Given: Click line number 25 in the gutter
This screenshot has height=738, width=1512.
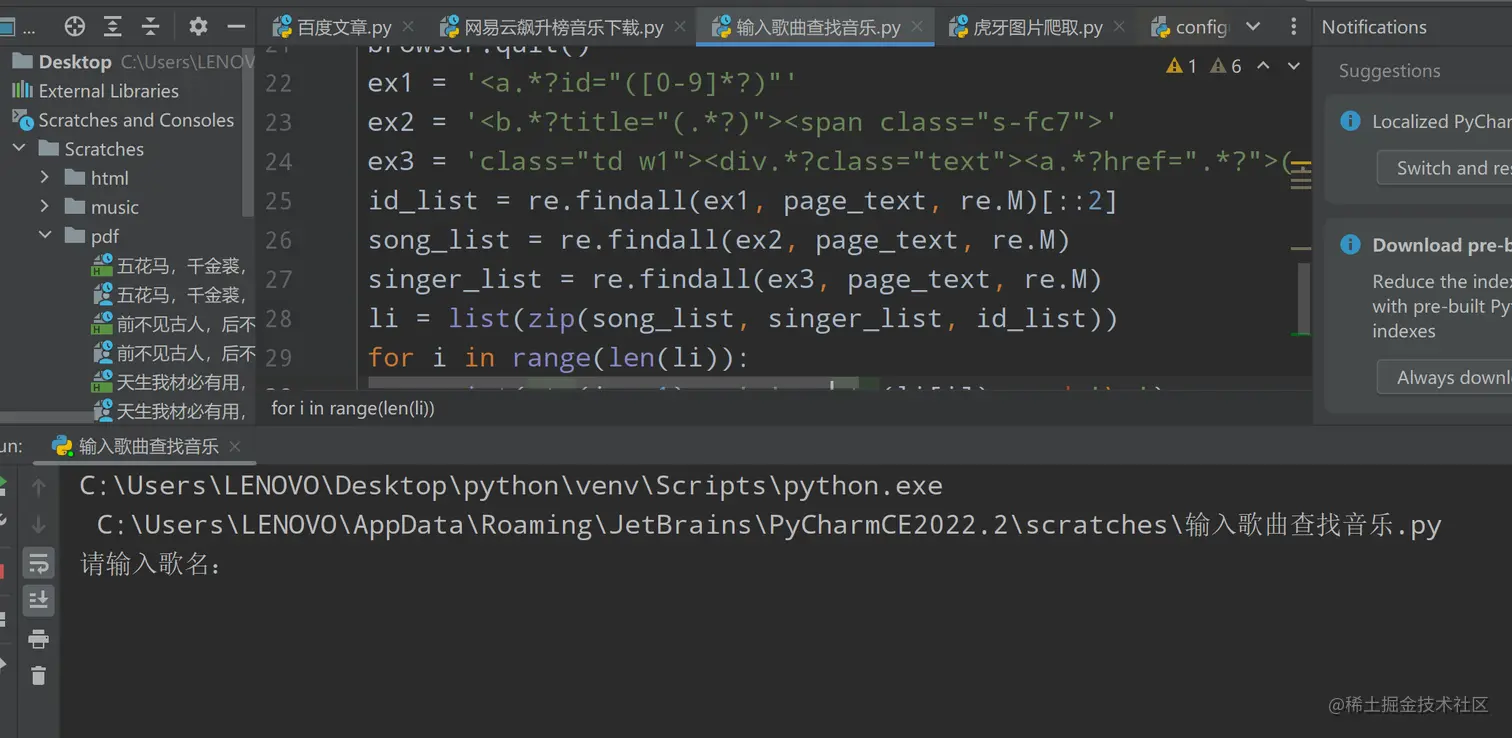Looking at the screenshot, I should coord(278,201).
